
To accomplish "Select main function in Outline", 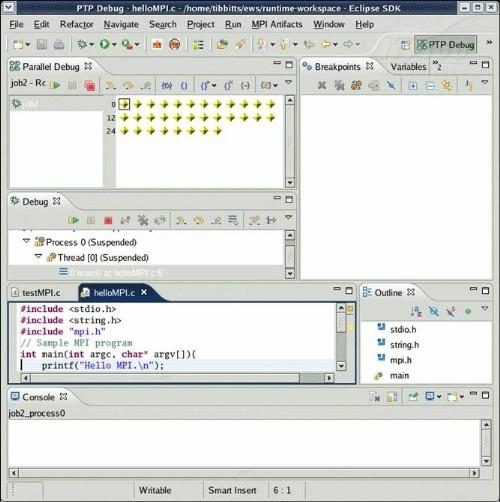I will pos(399,376).
